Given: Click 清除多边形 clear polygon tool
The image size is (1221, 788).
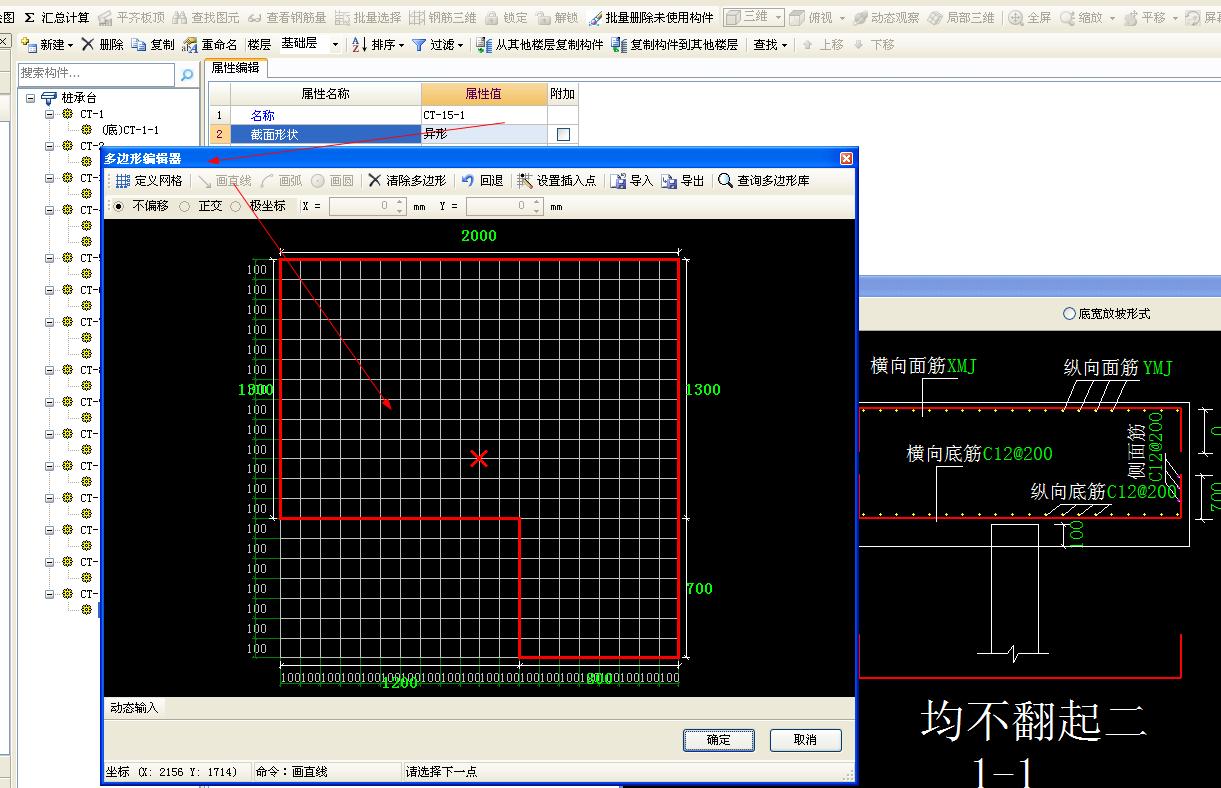Looking at the screenshot, I should 407,181.
